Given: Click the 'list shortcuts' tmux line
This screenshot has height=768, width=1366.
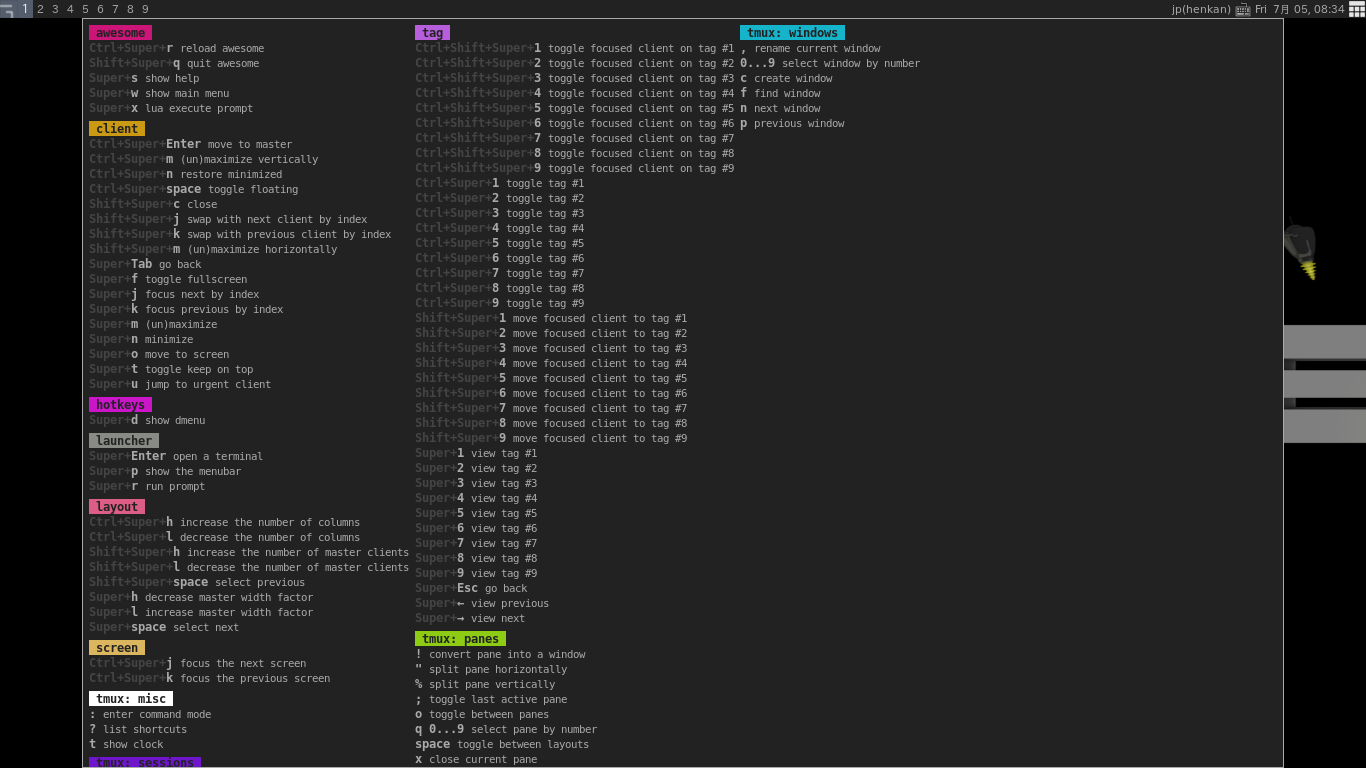Looking at the screenshot, I should tap(138, 729).
